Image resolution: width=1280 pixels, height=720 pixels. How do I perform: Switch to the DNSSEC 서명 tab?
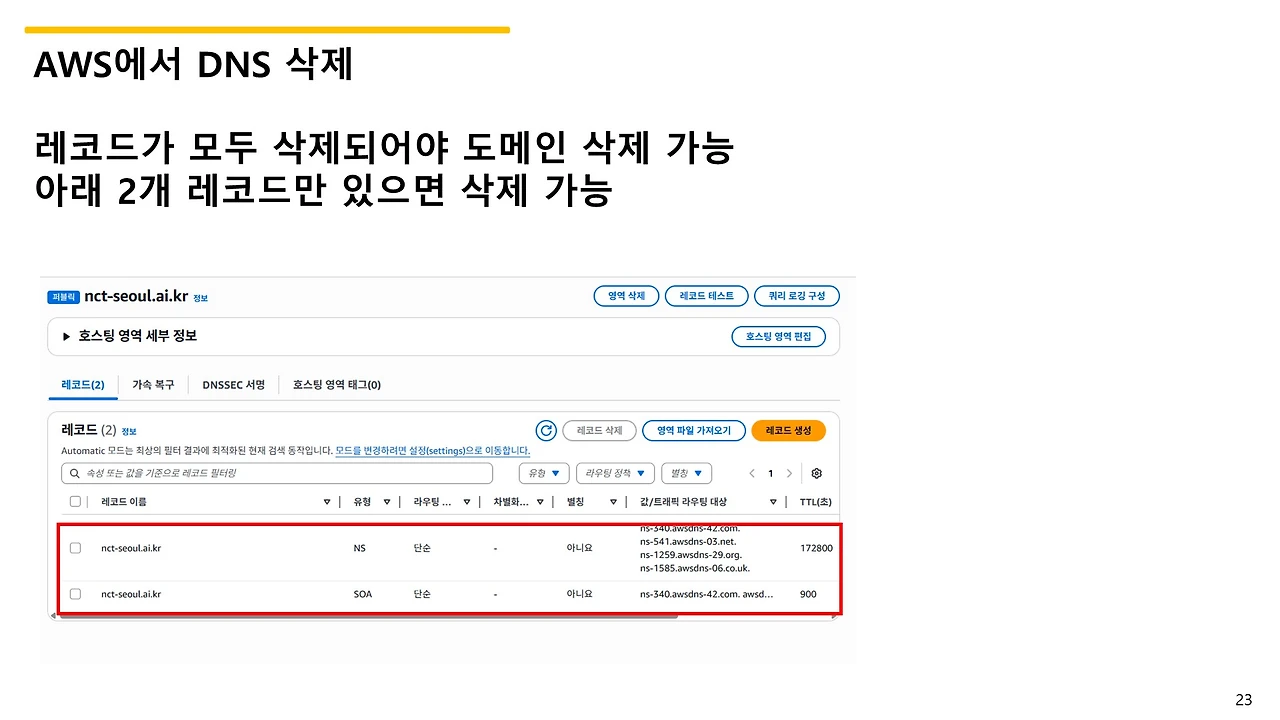click(233, 384)
